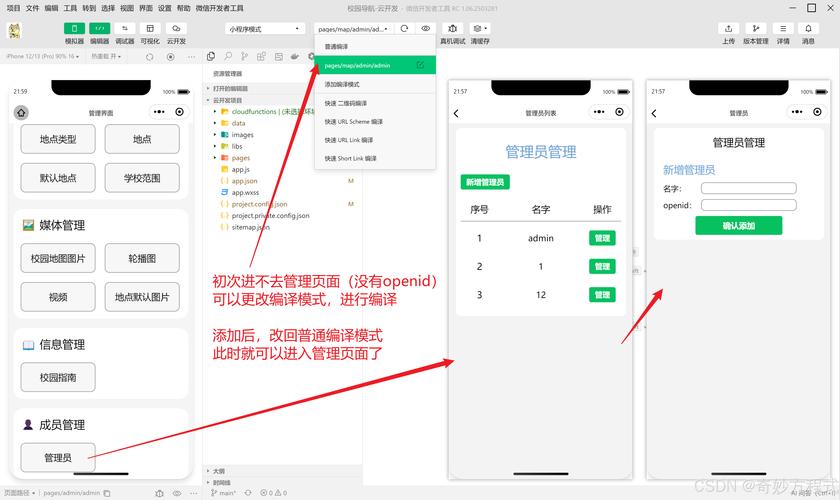The image size is (840, 500).
Task: Click the home icon in simulator header
Action: pyautogui.click(x=21, y=113)
